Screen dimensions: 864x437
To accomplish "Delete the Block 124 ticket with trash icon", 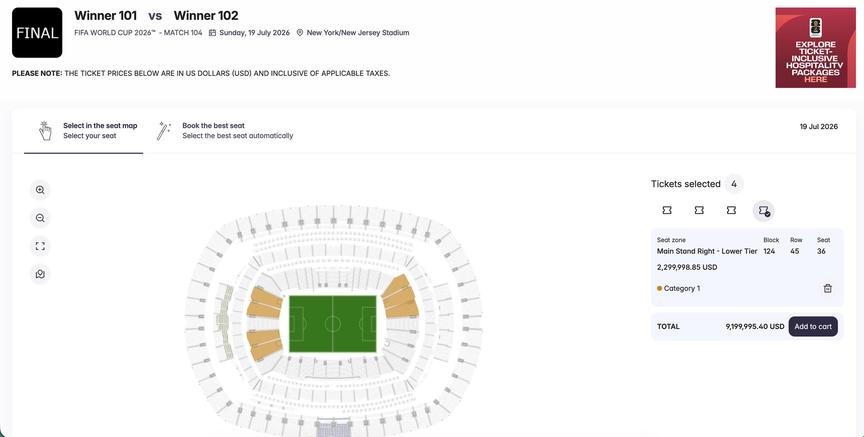I will click(827, 288).
